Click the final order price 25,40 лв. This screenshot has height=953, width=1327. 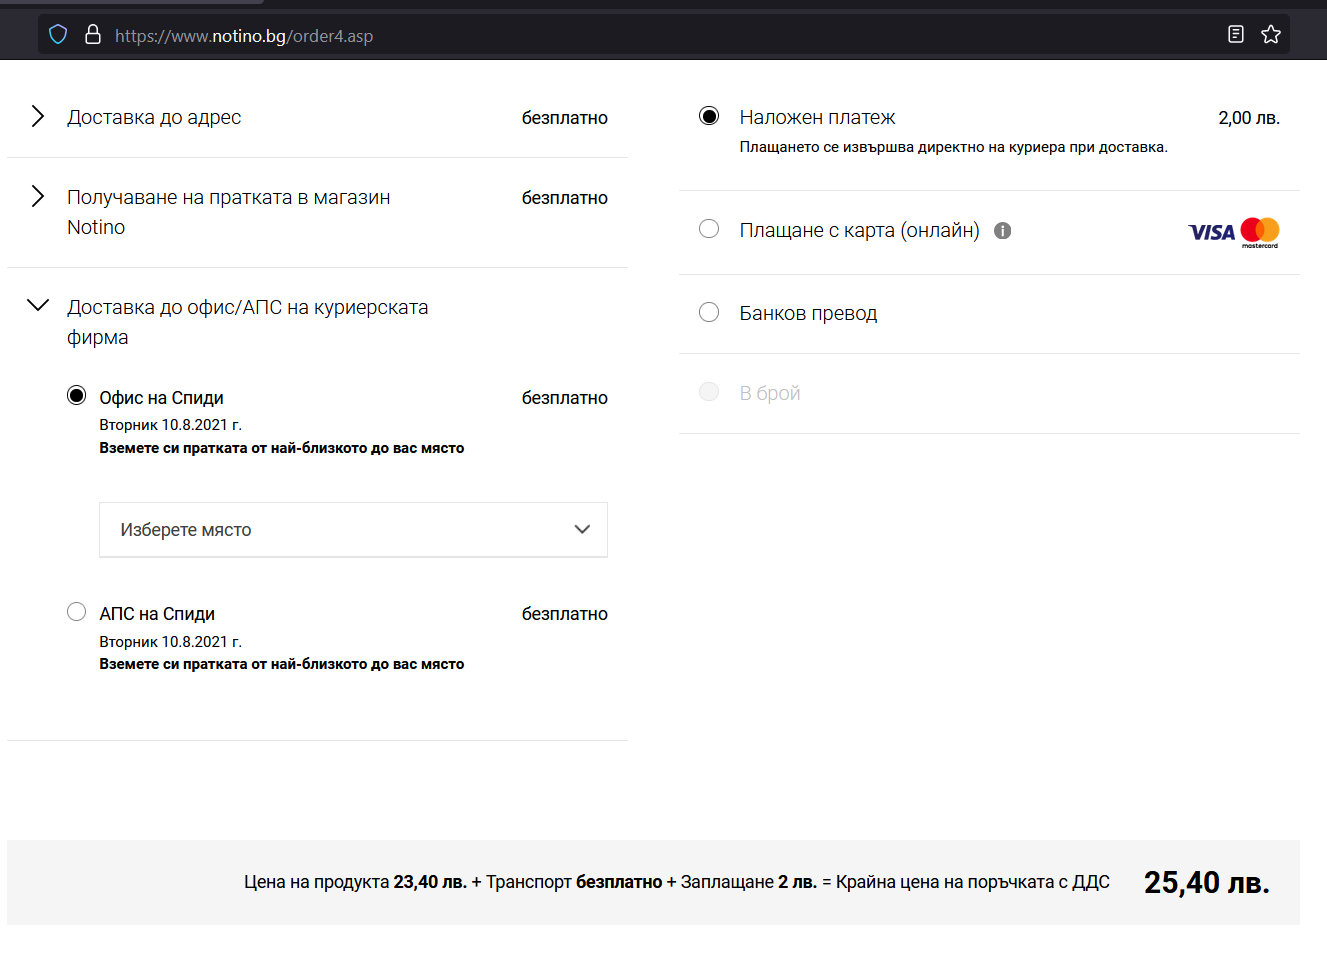(x=1206, y=883)
